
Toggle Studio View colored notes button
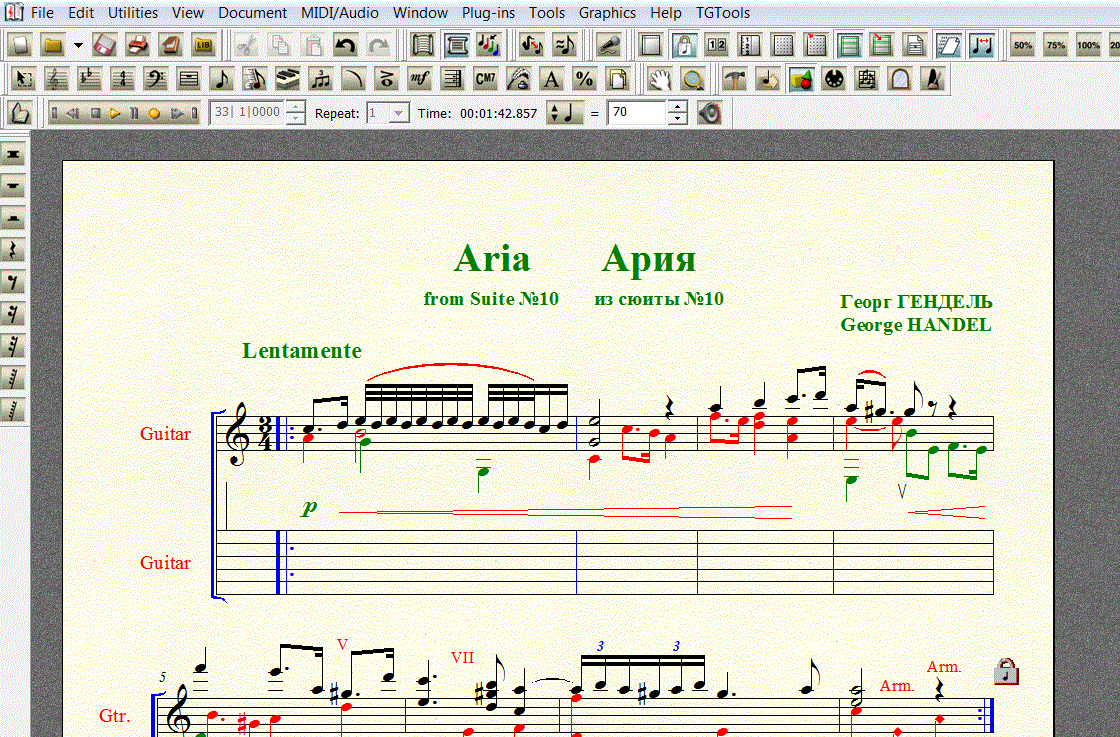point(489,45)
